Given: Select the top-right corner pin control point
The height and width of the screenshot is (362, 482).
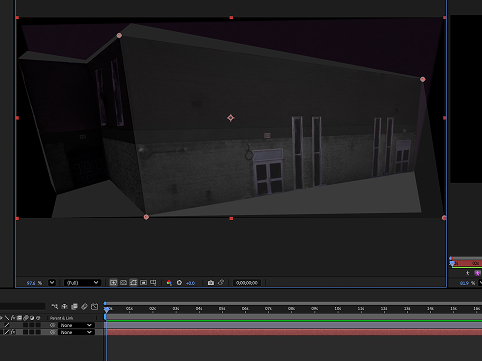Looking at the screenshot, I should click(x=423, y=79).
